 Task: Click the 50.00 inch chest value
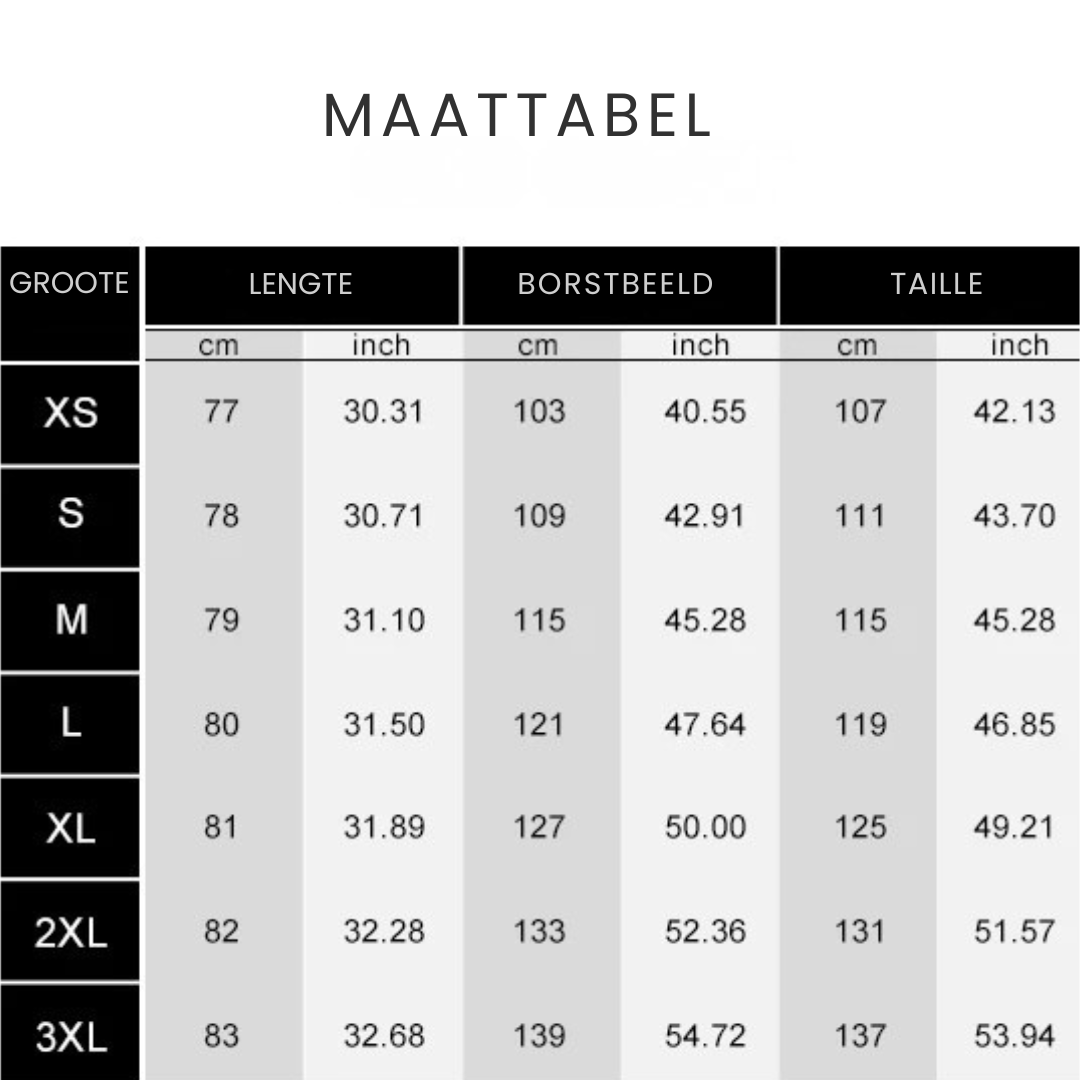(705, 827)
